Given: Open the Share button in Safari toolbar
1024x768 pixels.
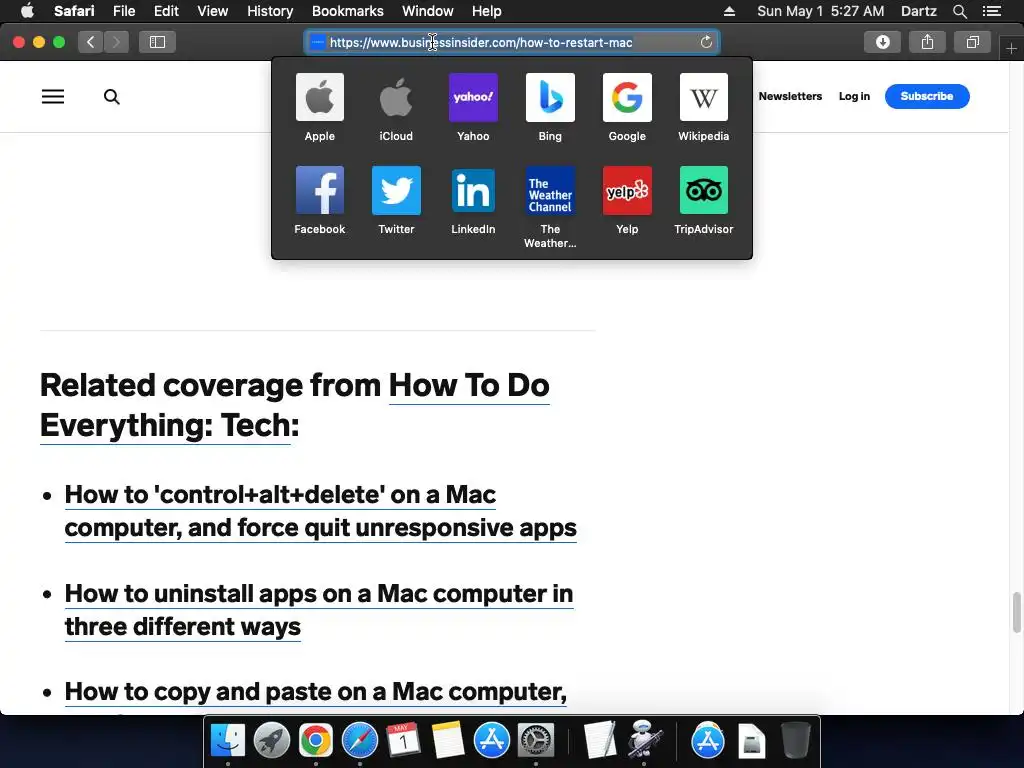Looking at the screenshot, I should pyautogui.click(x=927, y=42).
